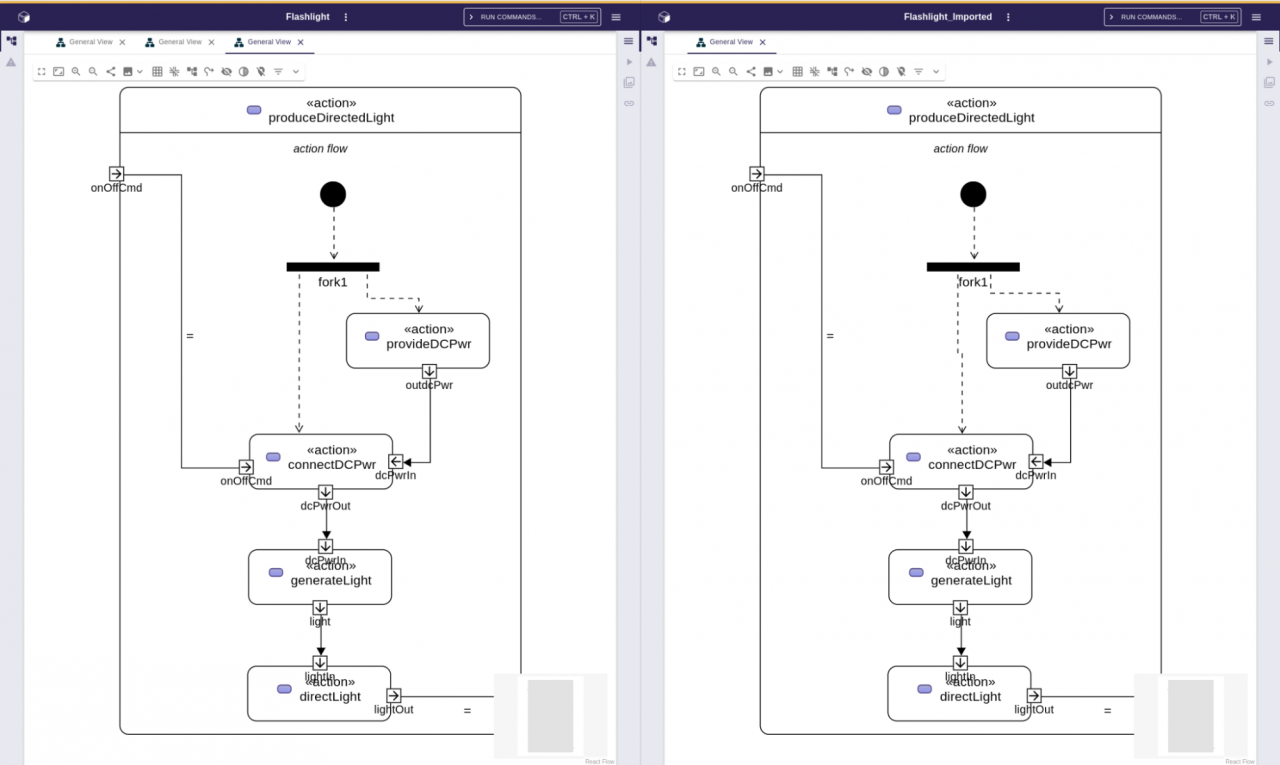The width and height of the screenshot is (1280, 765).
Task: Toggle fade elements in Flashlight_Imported toolbar
Action: pyautogui.click(x=883, y=72)
